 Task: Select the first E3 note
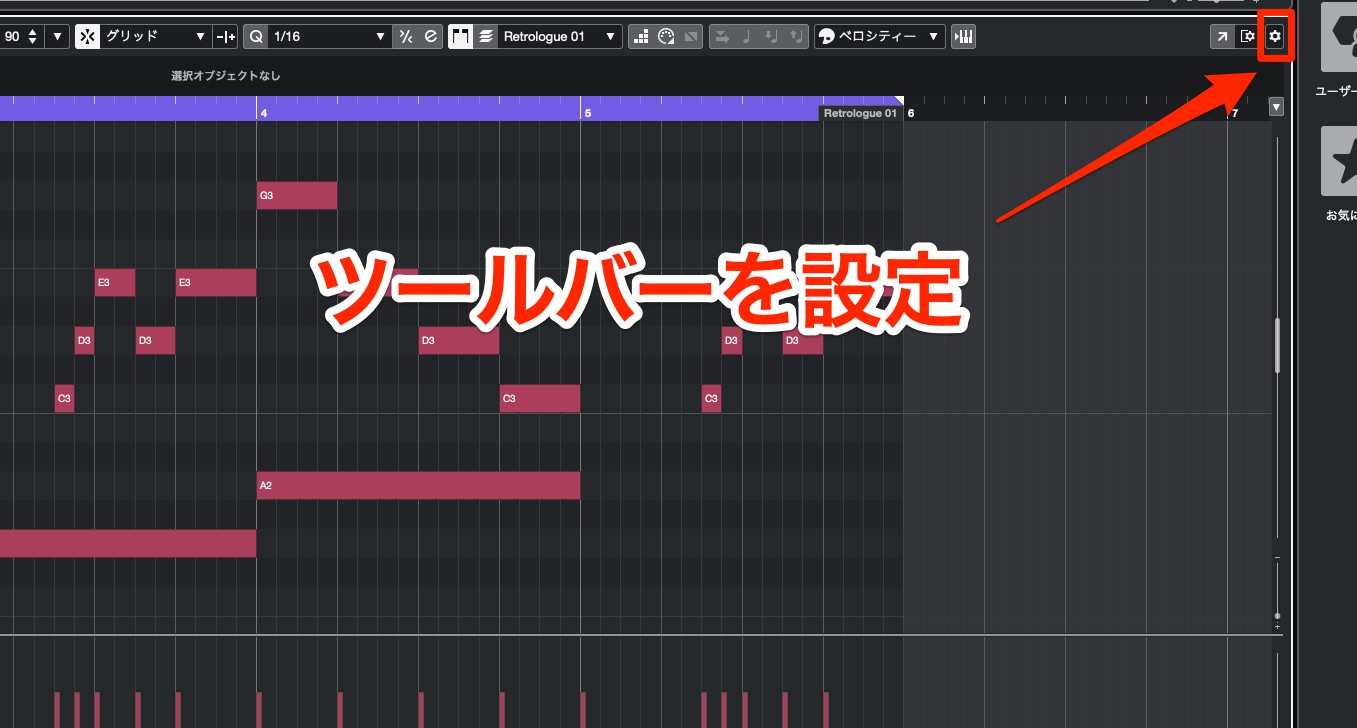pyautogui.click(x=115, y=283)
